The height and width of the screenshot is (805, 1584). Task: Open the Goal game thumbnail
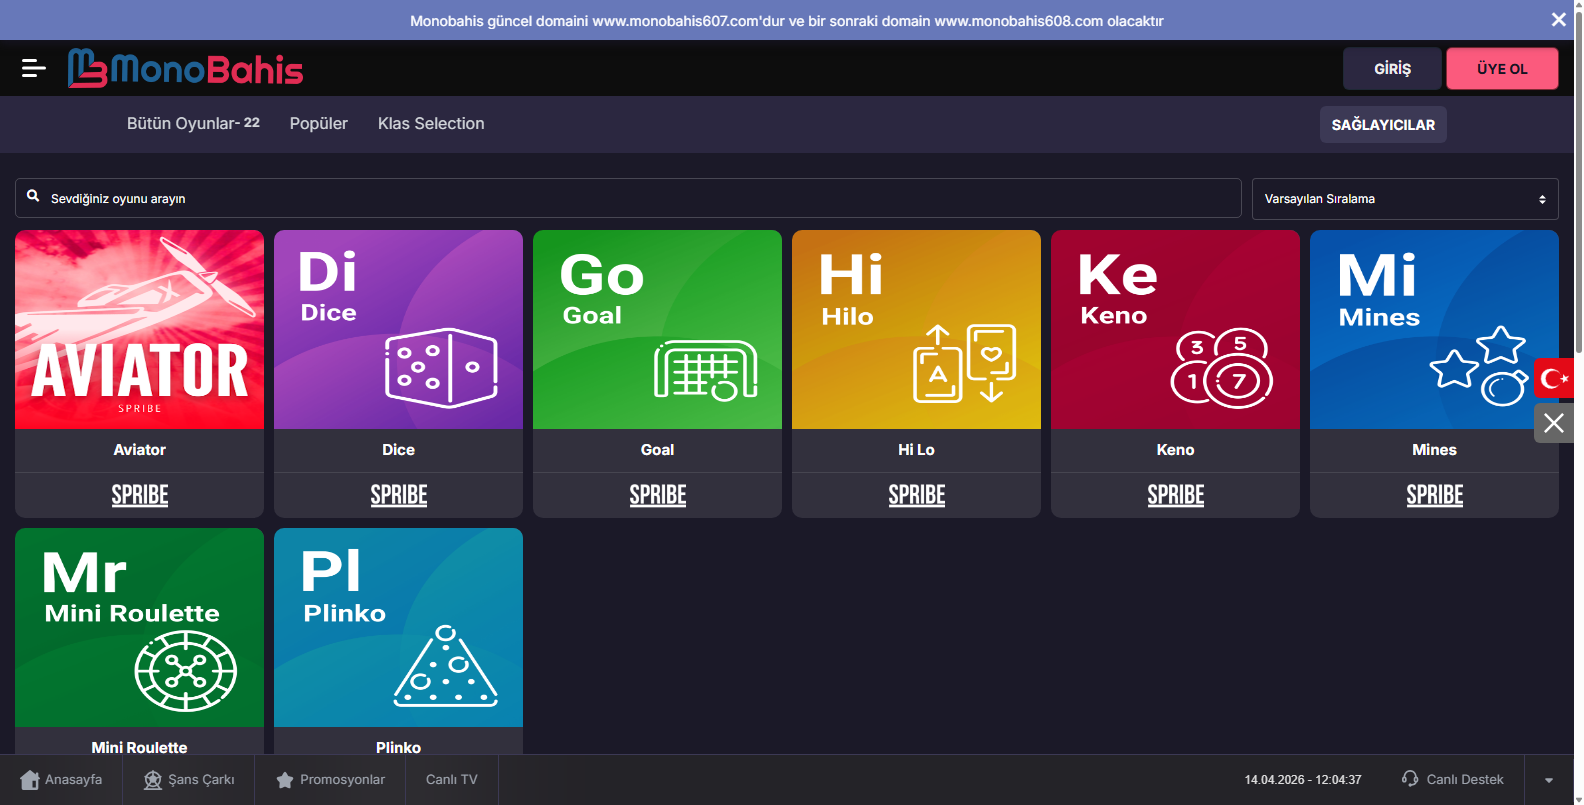(x=657, y=329)
